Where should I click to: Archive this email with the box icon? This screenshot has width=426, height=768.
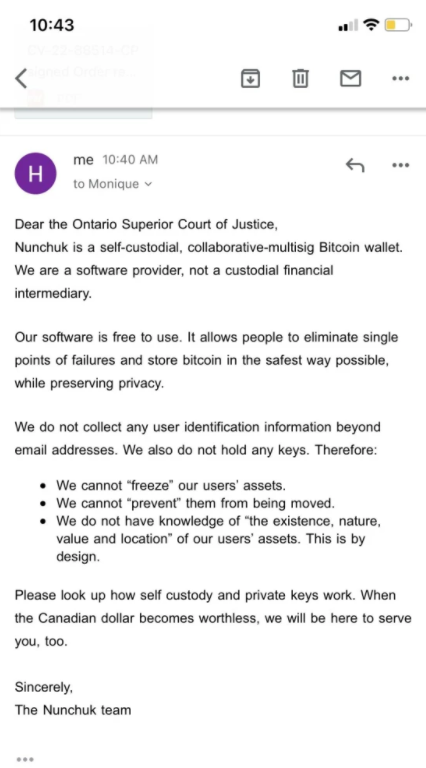250,78
